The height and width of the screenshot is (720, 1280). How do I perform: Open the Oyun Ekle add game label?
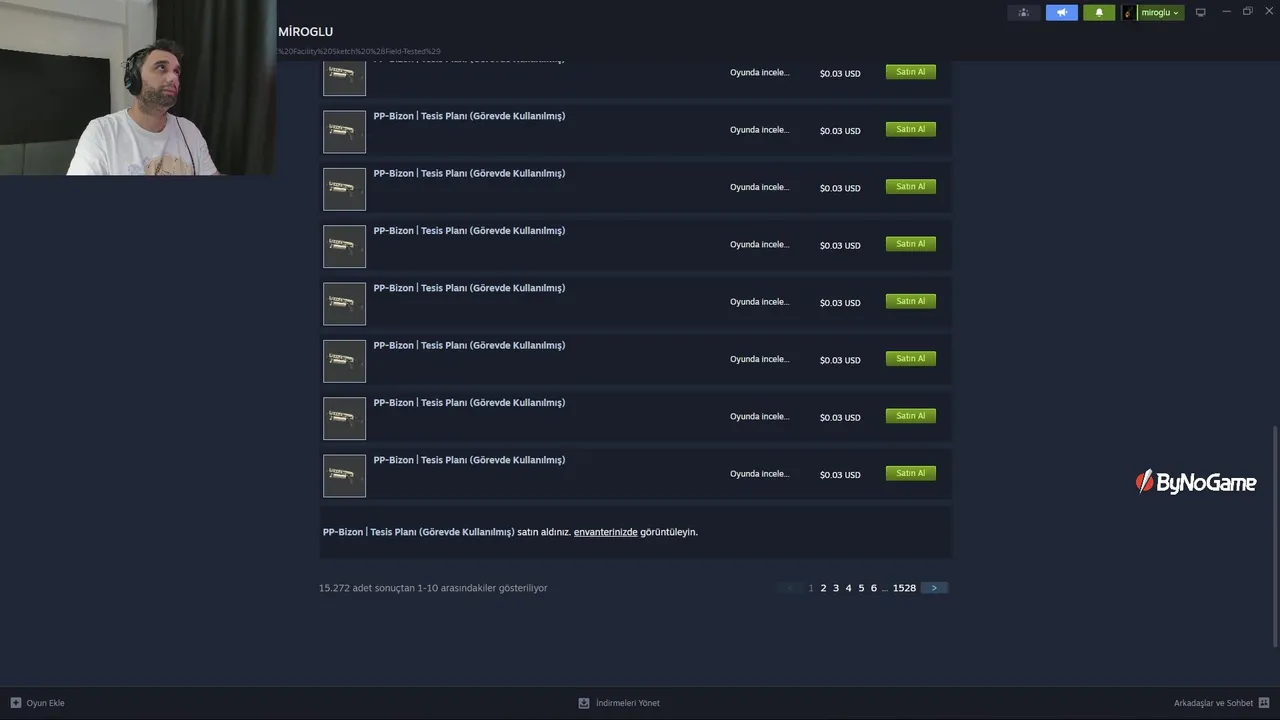tap(45, 703)
